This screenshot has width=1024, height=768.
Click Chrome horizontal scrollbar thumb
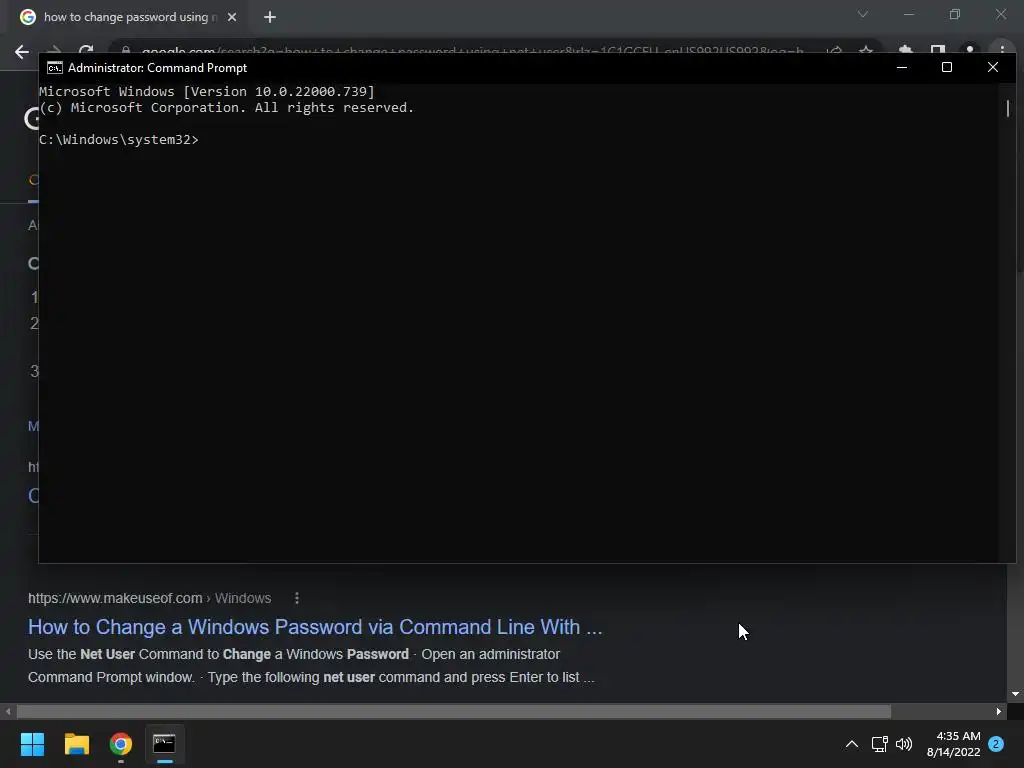[454, 711]
